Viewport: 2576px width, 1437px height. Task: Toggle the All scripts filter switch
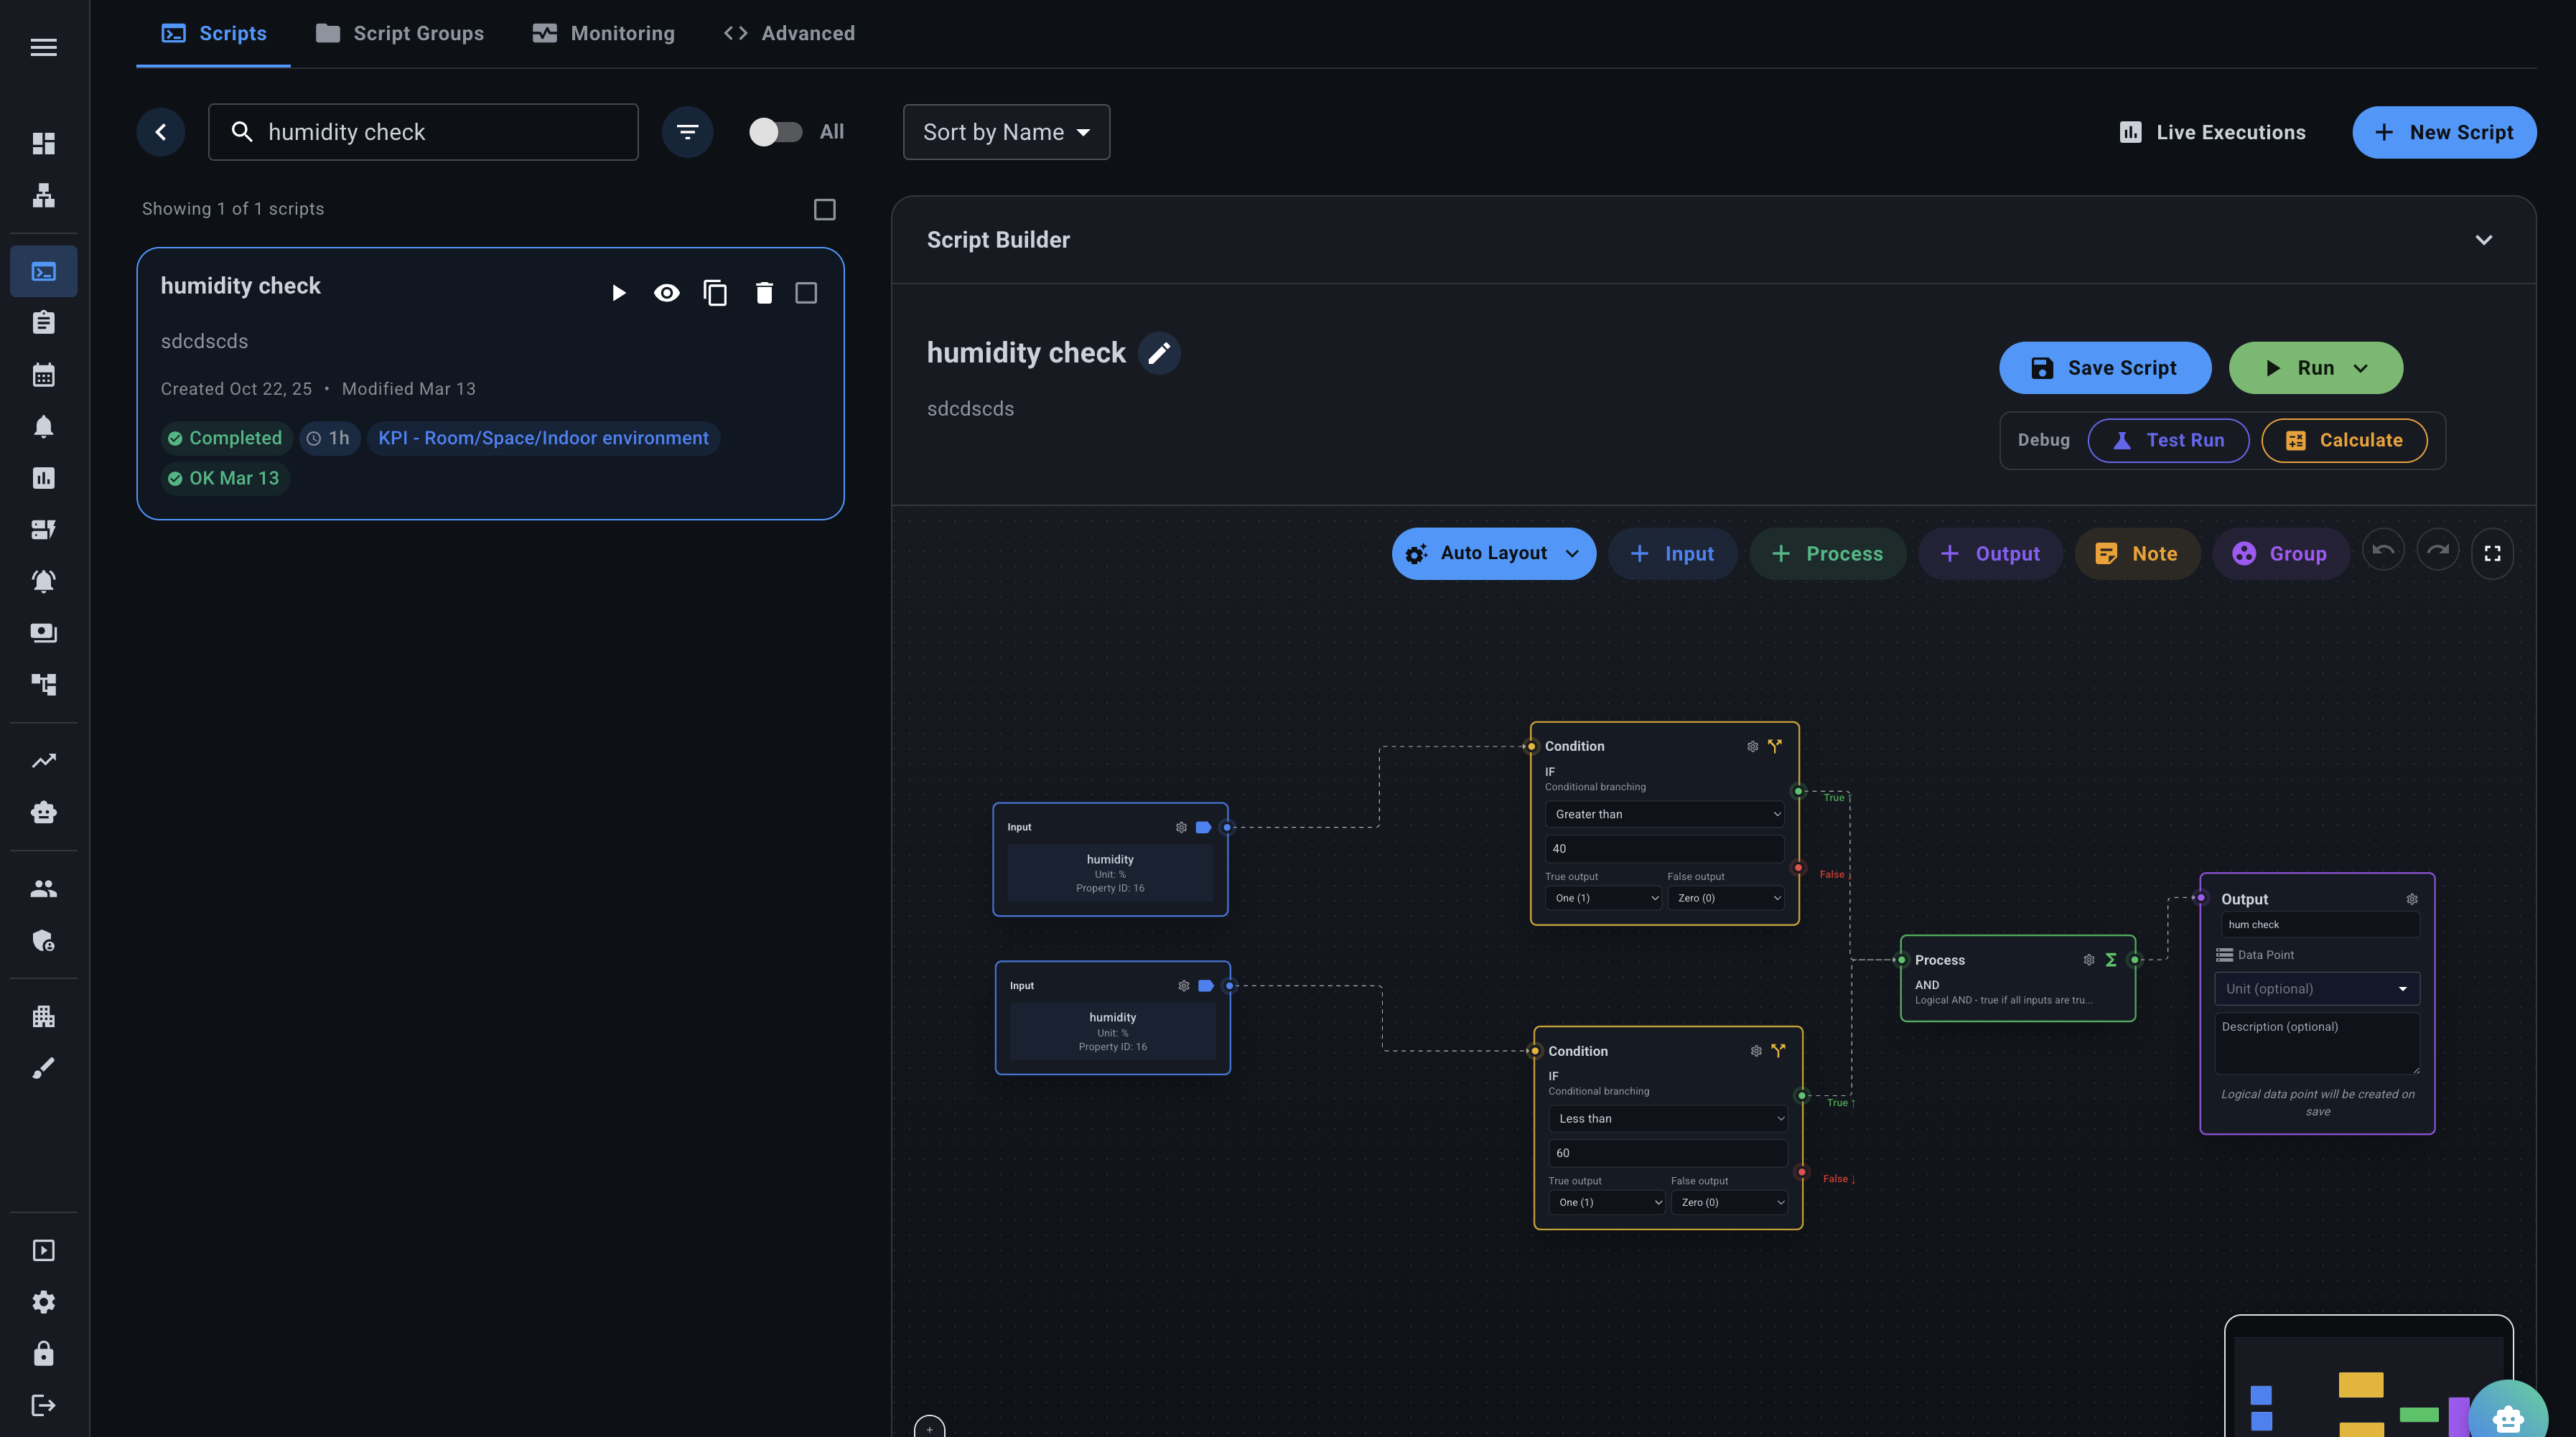(x=776, y=131)
